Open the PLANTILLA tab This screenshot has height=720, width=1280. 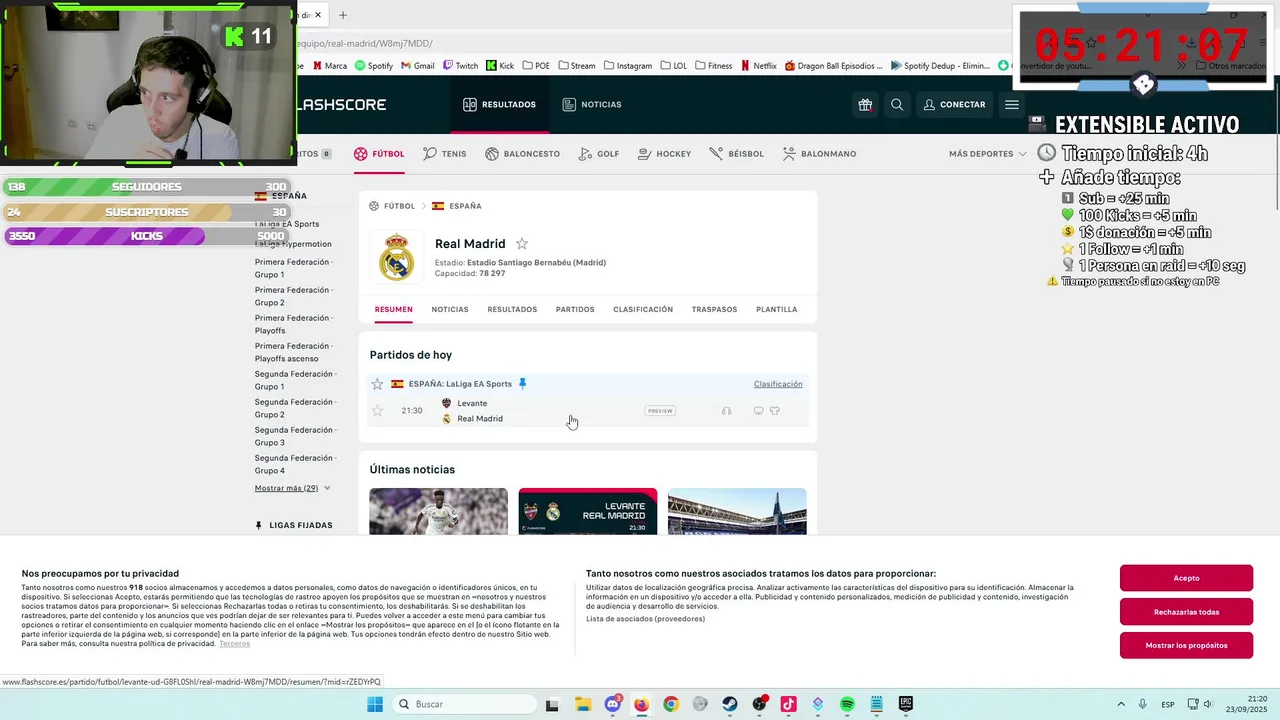(776, 309)
